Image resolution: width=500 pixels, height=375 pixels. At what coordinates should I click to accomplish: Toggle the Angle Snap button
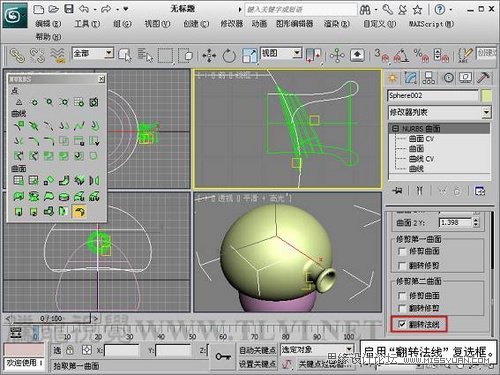tap(401, 55)
